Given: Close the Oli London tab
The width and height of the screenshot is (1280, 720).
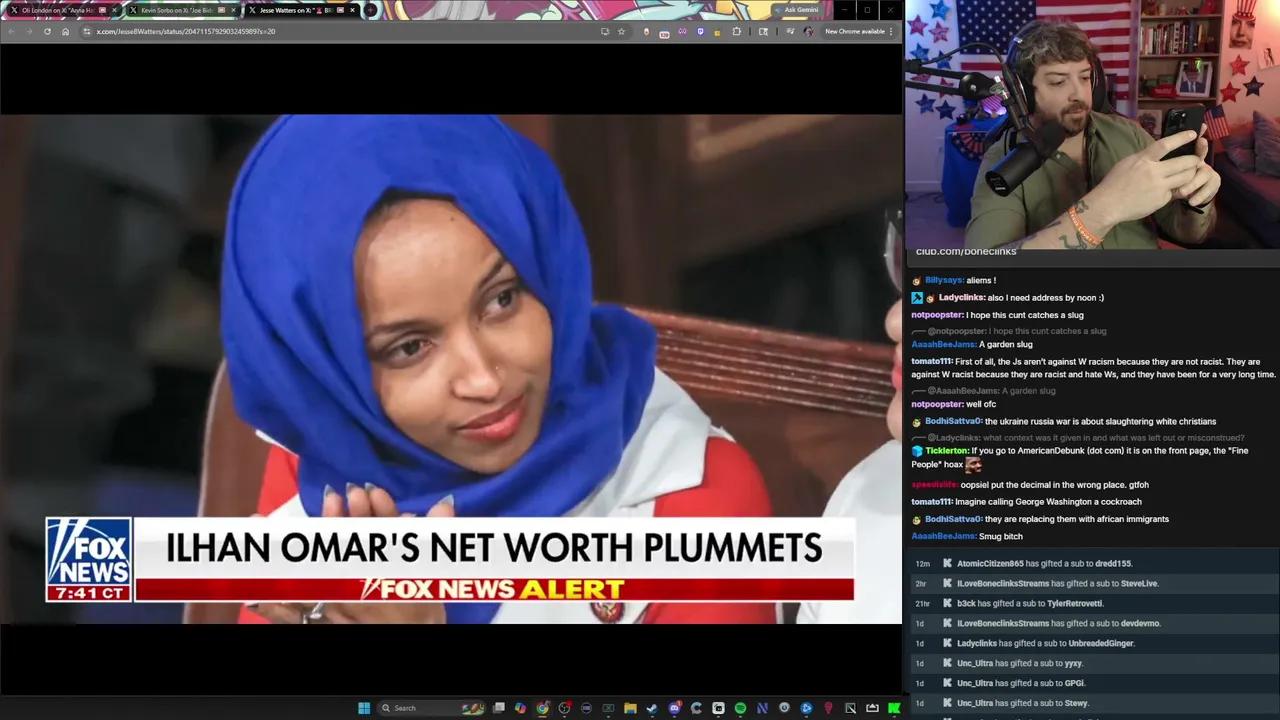Looking at the screenshot, I should (x=115, y=10).
